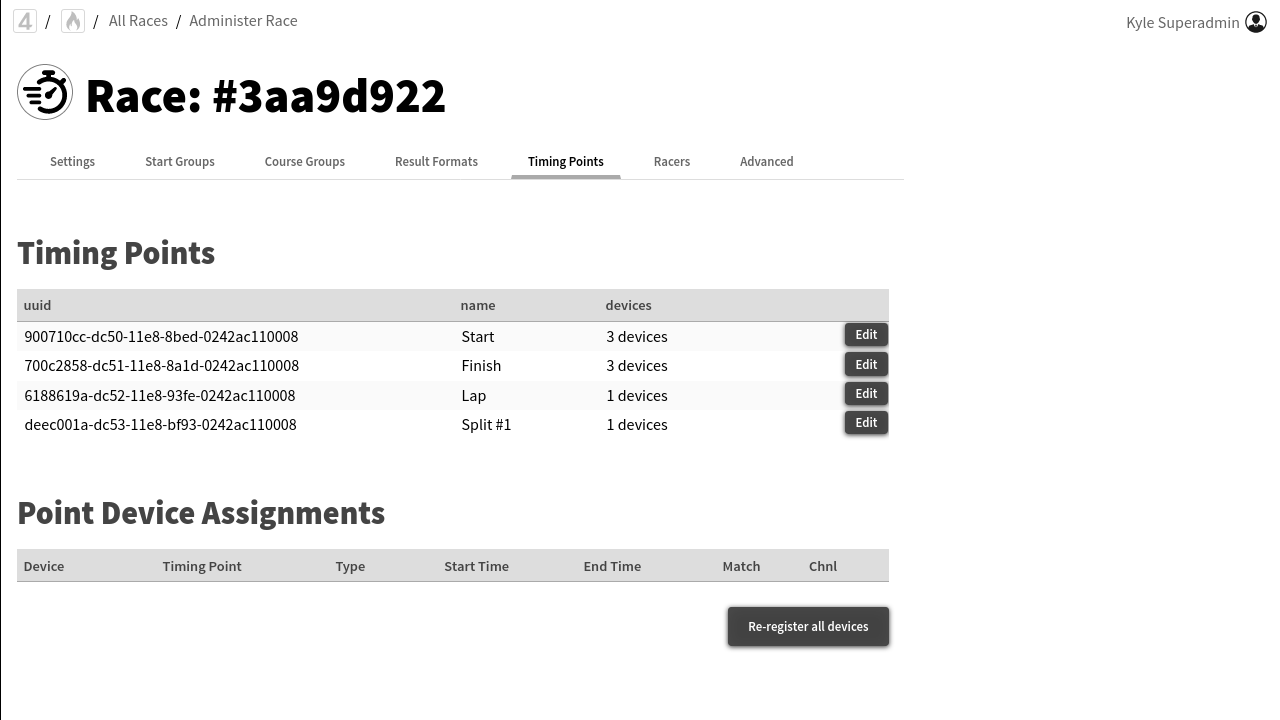
Task: Select the Result Formats tab
Action: pos(436,162)
